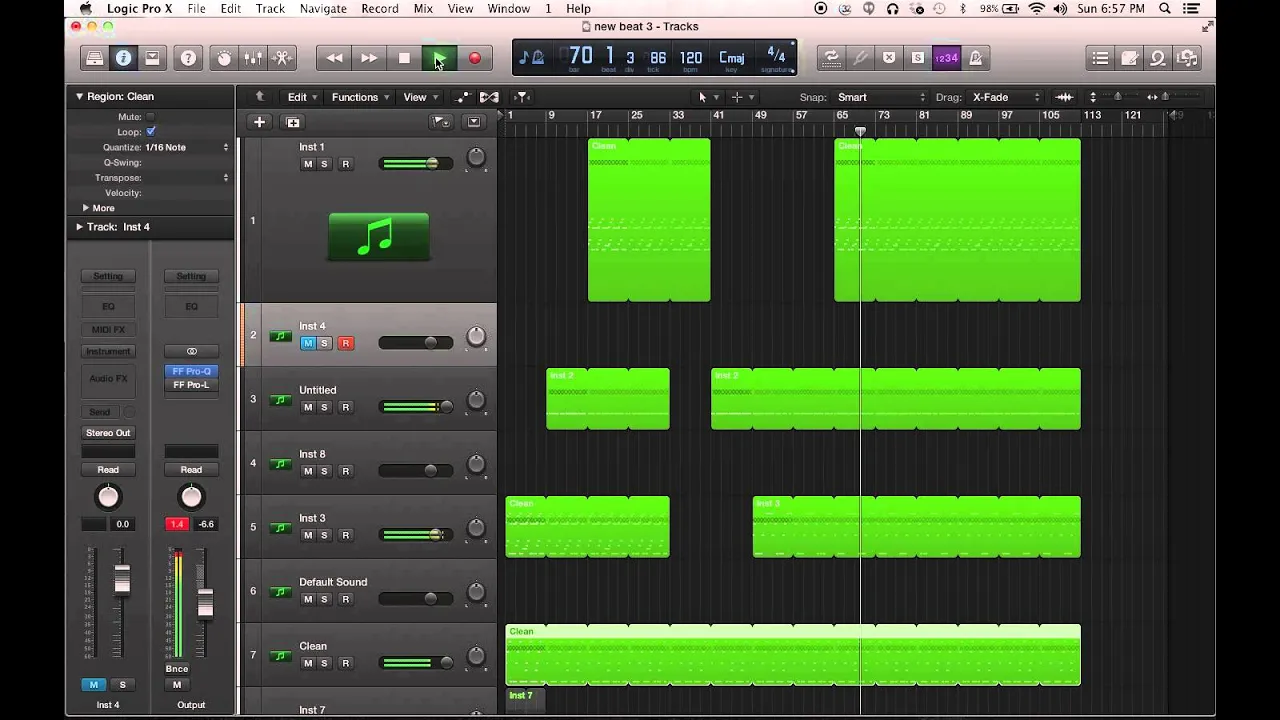Toggle the Solo S button in control bar
This screenshot has height=720, width=1280.
click(x=917, y=58)
